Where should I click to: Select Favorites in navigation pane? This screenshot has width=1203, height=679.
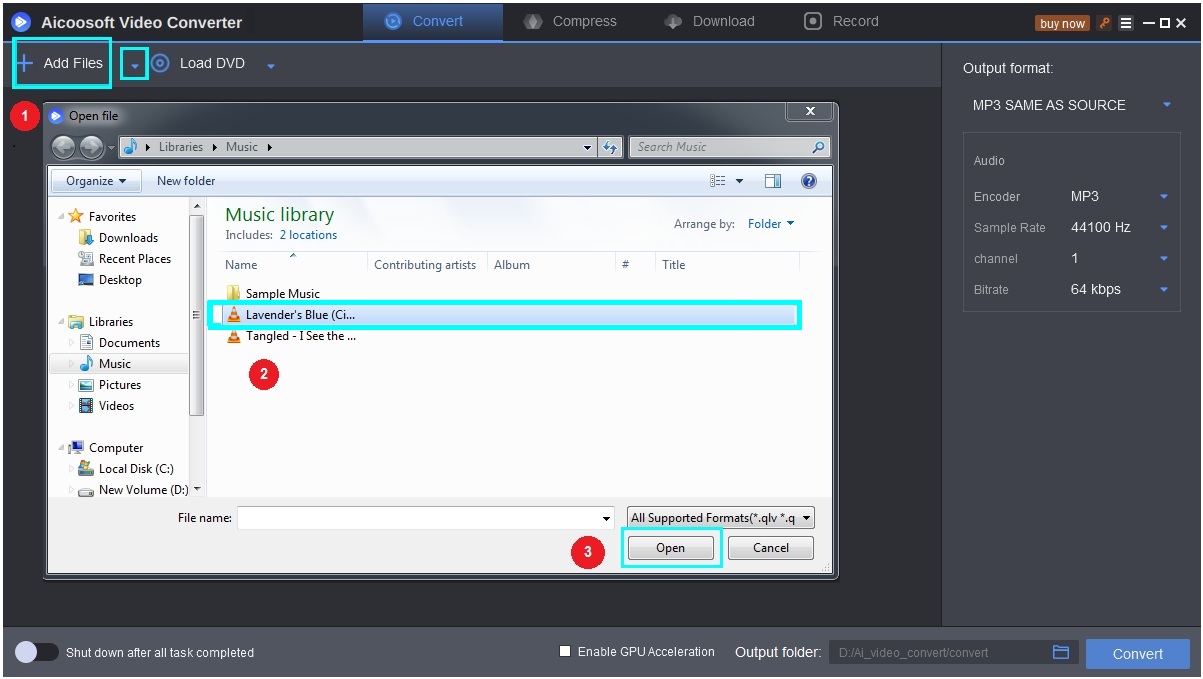pos(112,217)
